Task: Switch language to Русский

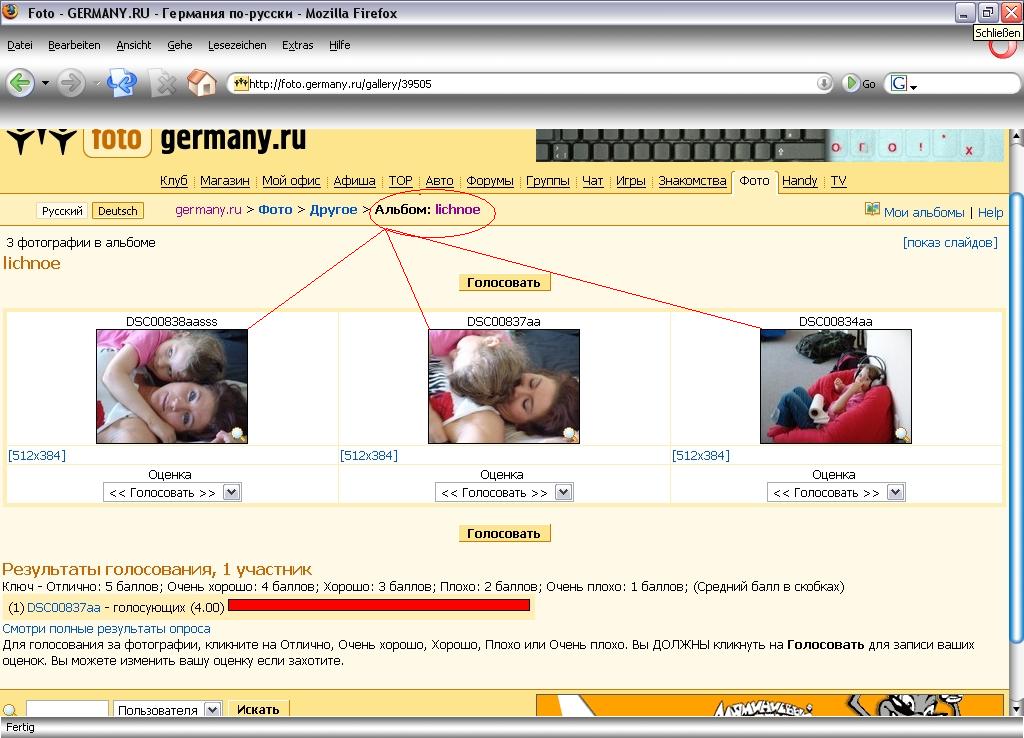Action: tap(62, 211)
